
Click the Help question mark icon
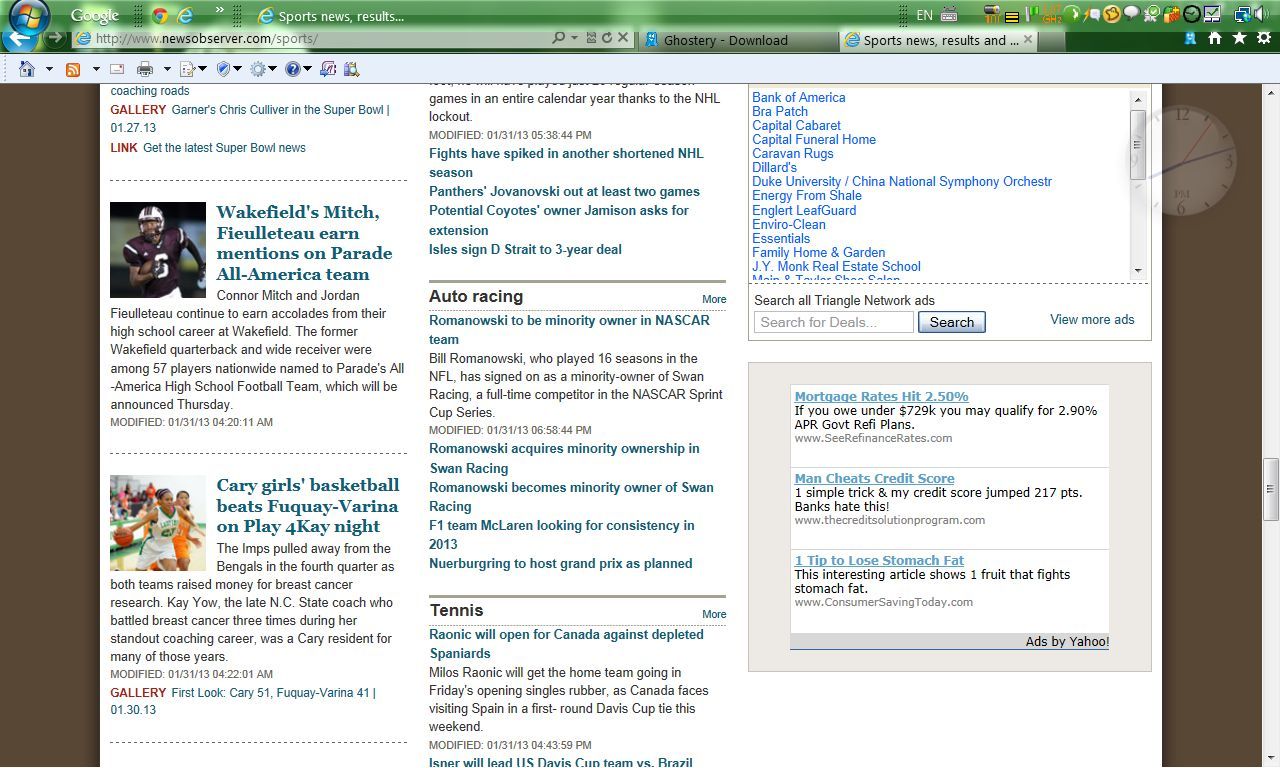pyautogui.click(x=292, y=69)
